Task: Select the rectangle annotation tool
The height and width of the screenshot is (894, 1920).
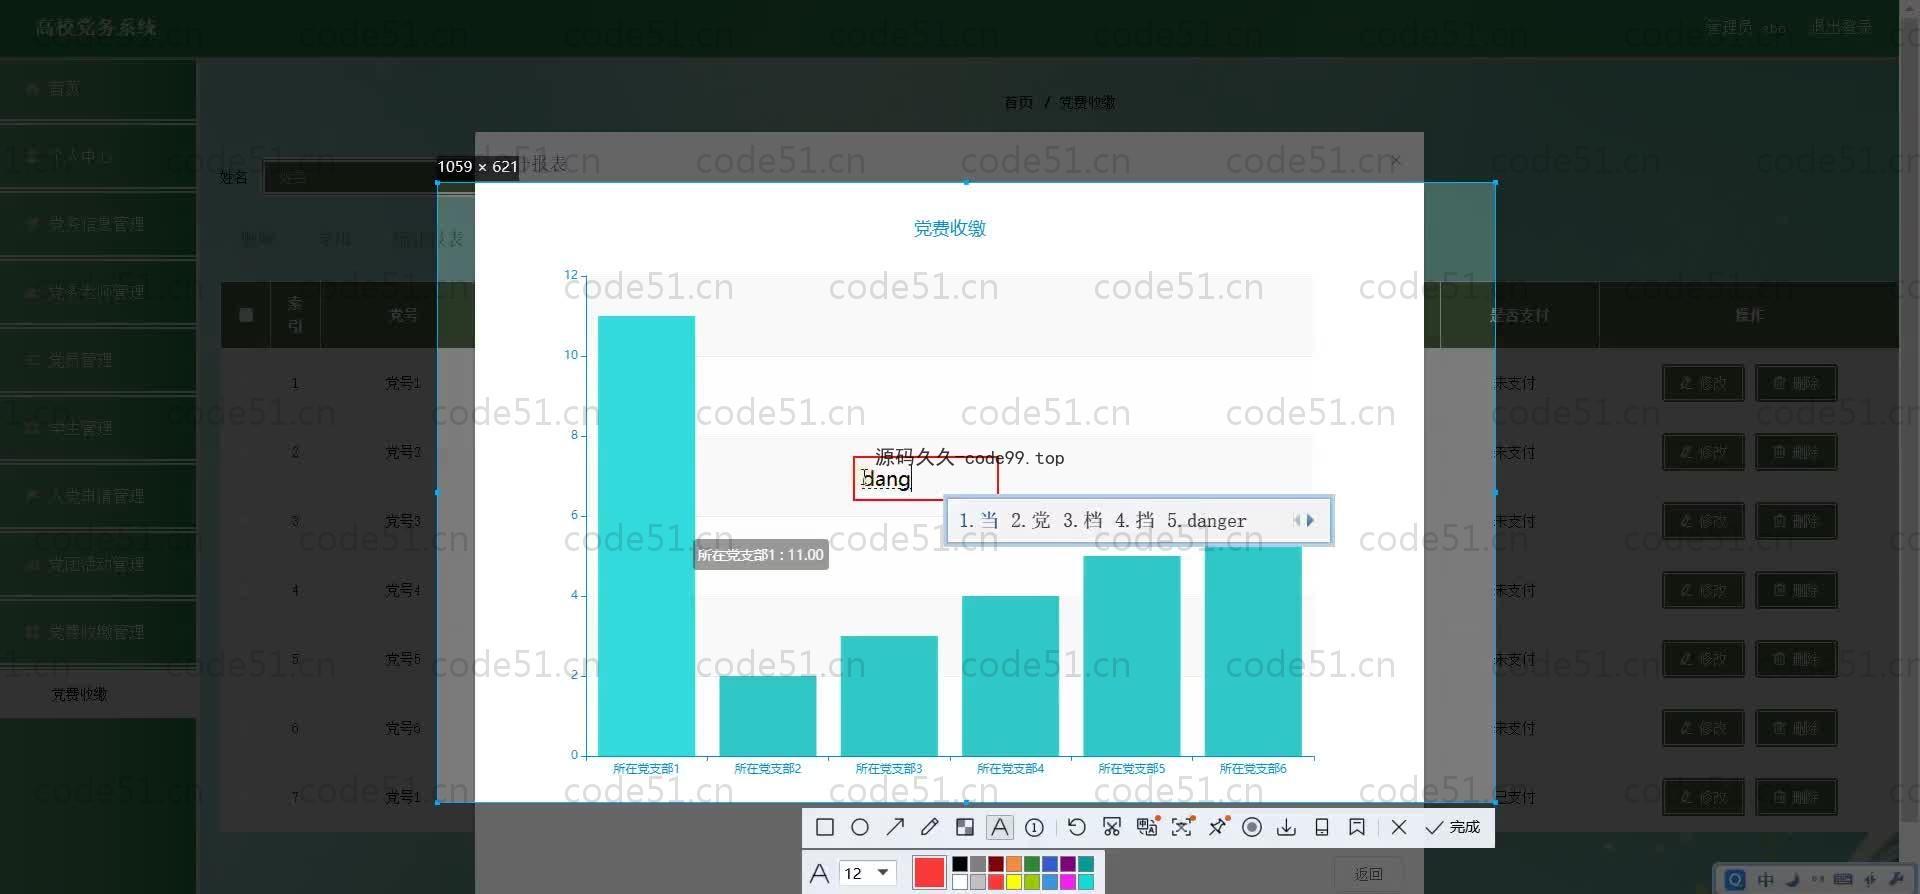Action: tap(825, 827)
